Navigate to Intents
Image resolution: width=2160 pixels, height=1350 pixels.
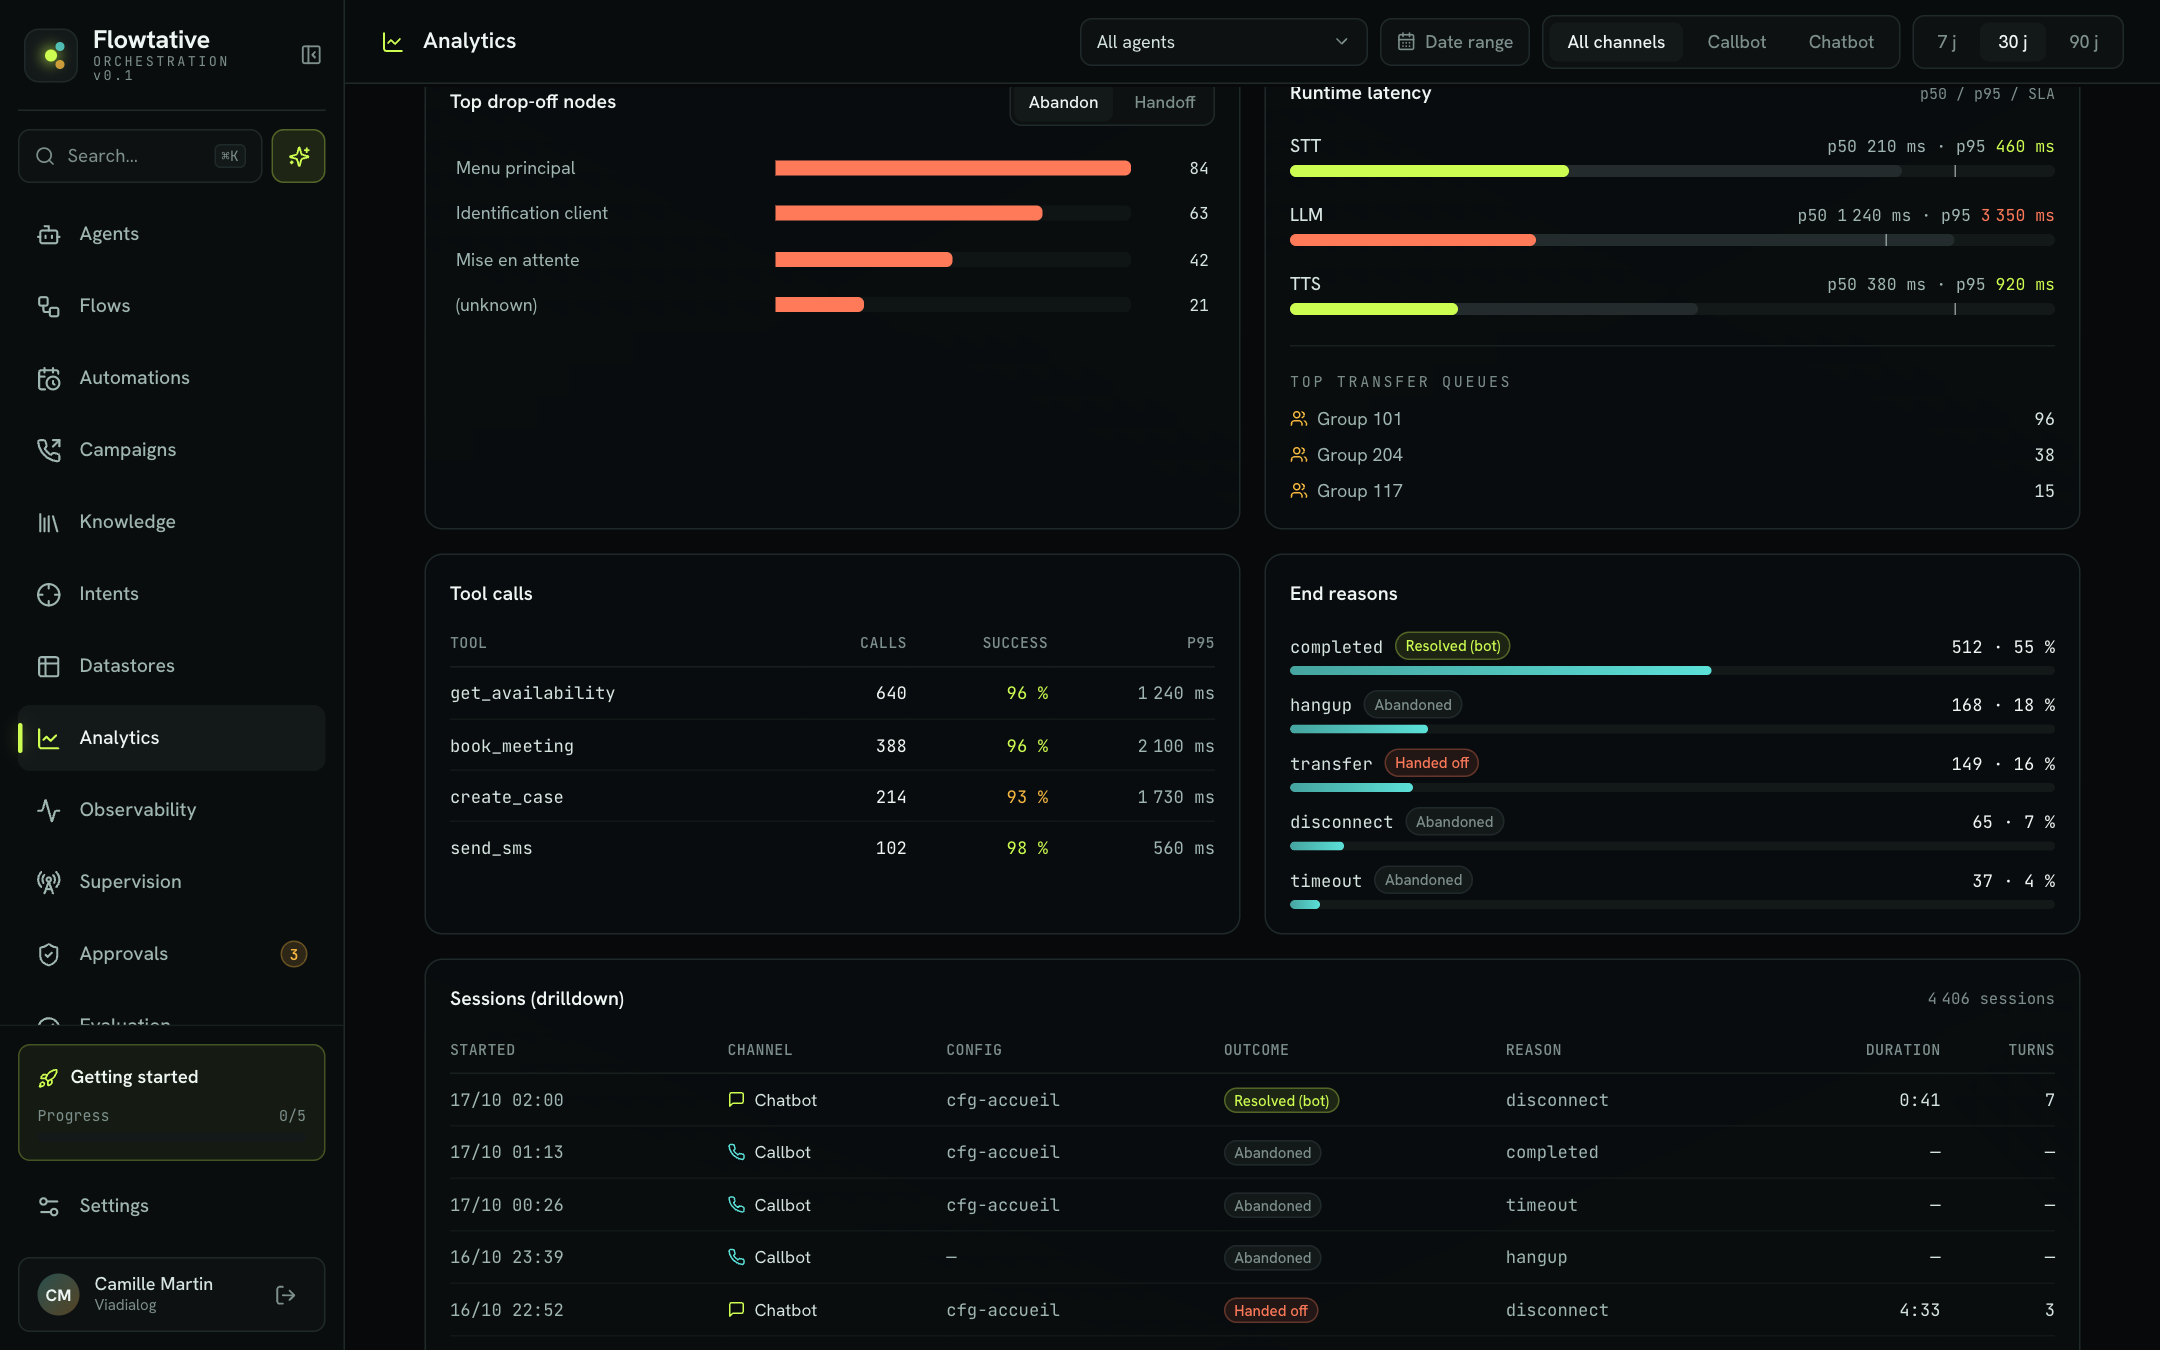[171, 594]
